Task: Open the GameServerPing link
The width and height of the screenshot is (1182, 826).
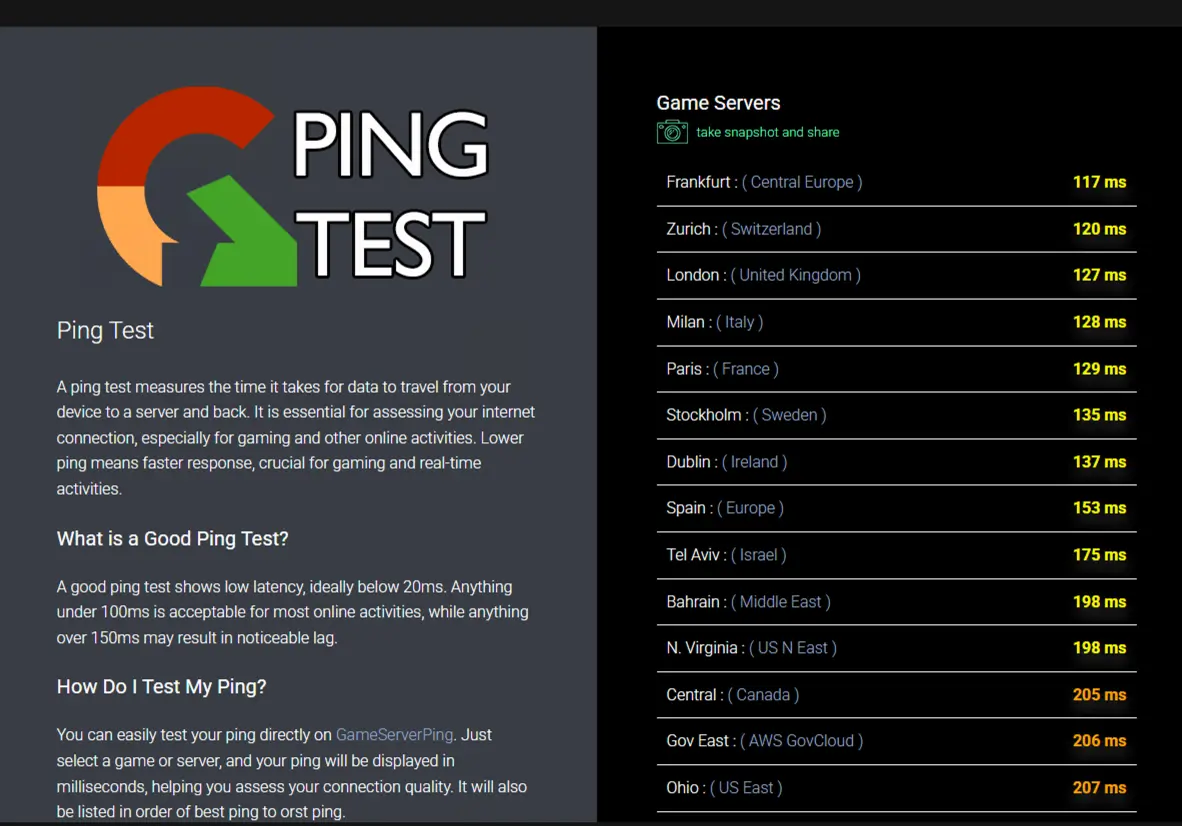Action: pos(394,735)
